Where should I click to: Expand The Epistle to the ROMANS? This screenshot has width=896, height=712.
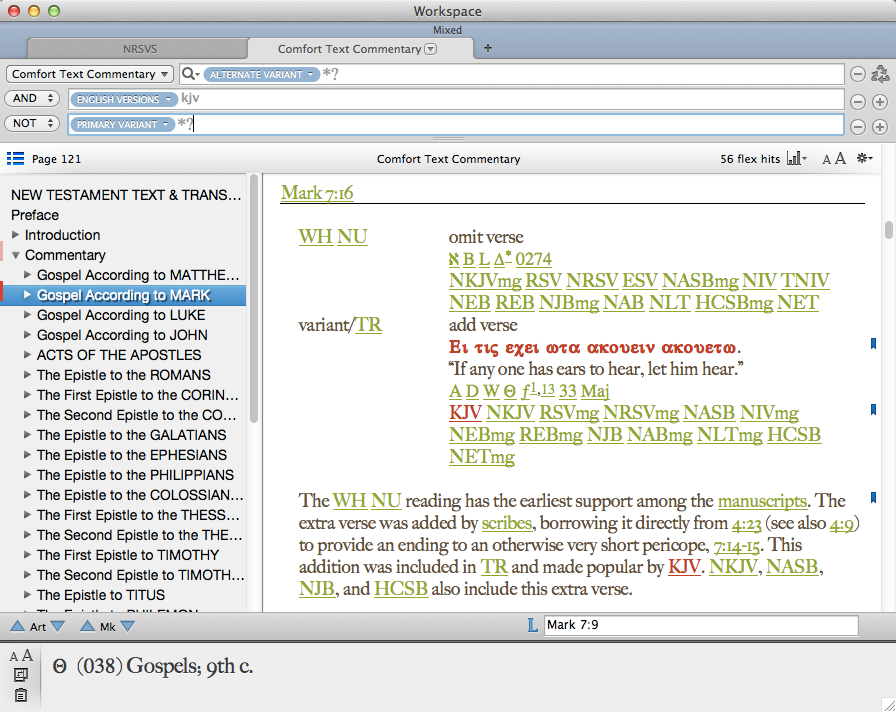click(27, 374)
